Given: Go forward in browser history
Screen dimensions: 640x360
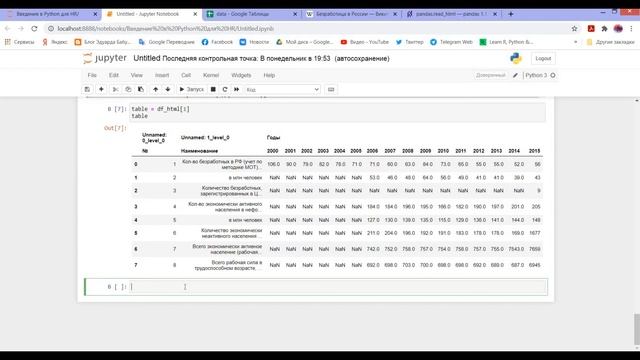Looking at the screenshot, I should (21, 29).
